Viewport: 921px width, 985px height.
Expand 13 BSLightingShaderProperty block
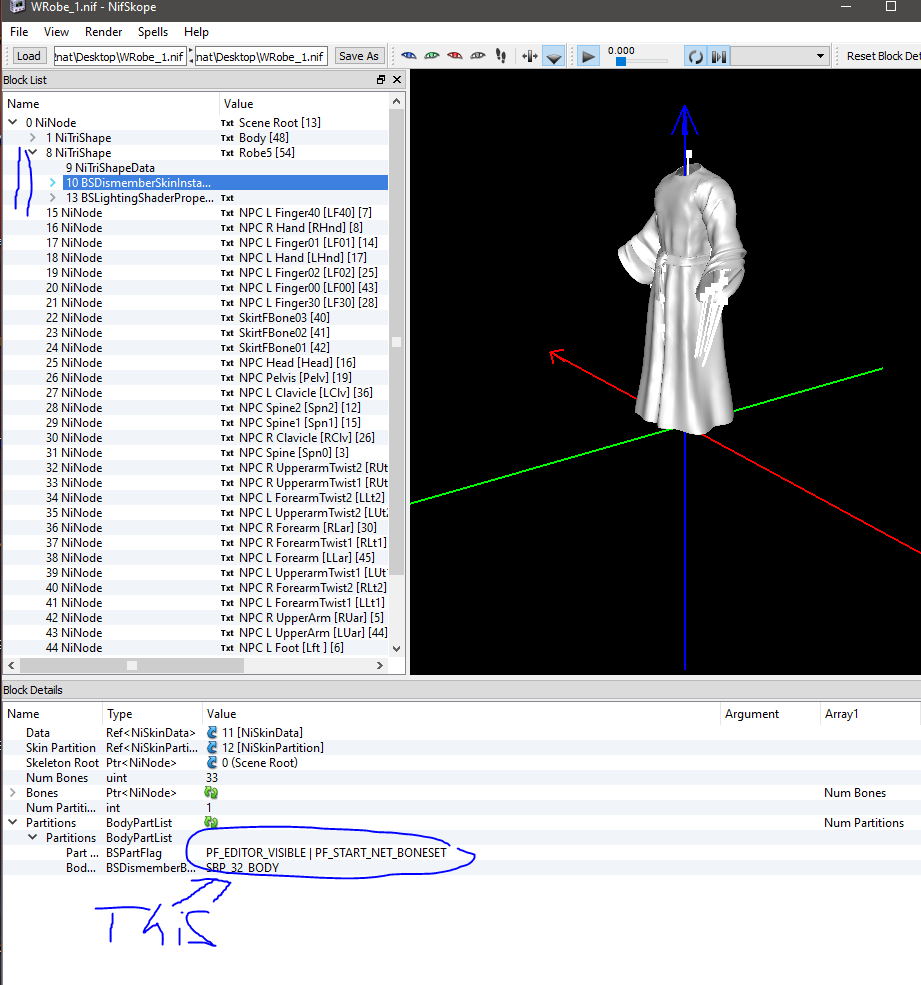(x=53, y=197)
